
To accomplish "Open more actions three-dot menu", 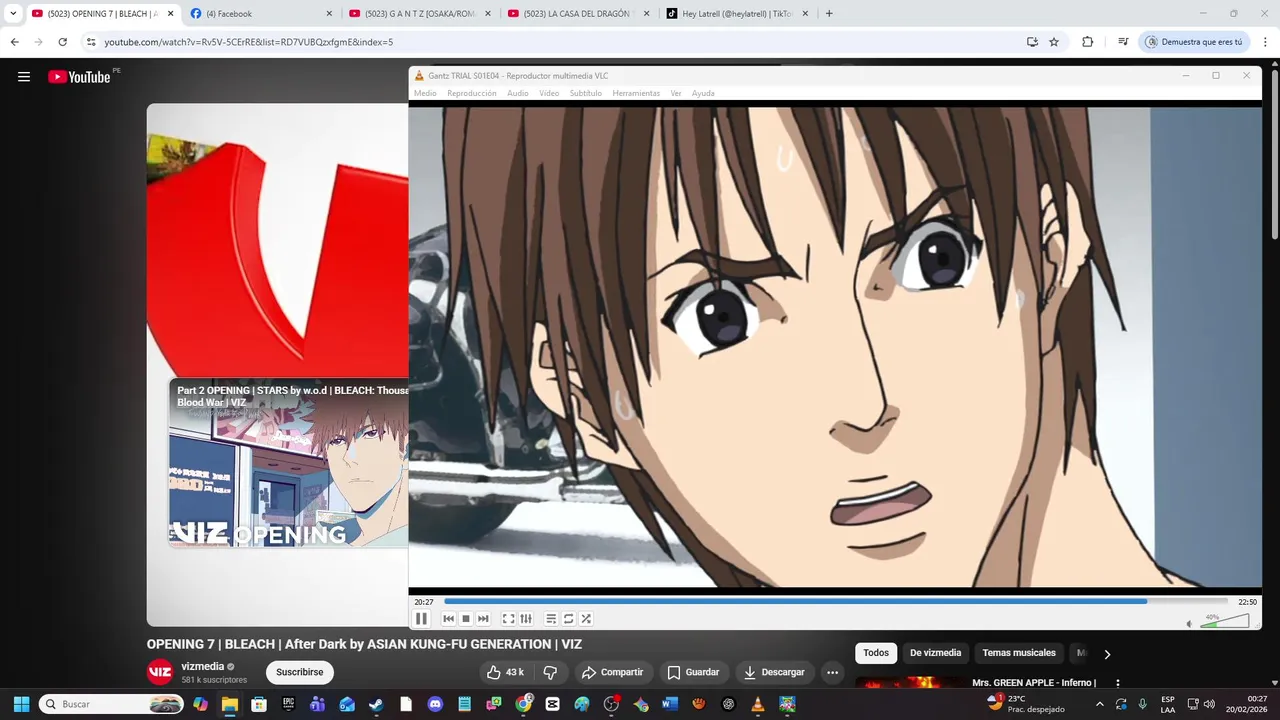I will [x=832, y=672].
